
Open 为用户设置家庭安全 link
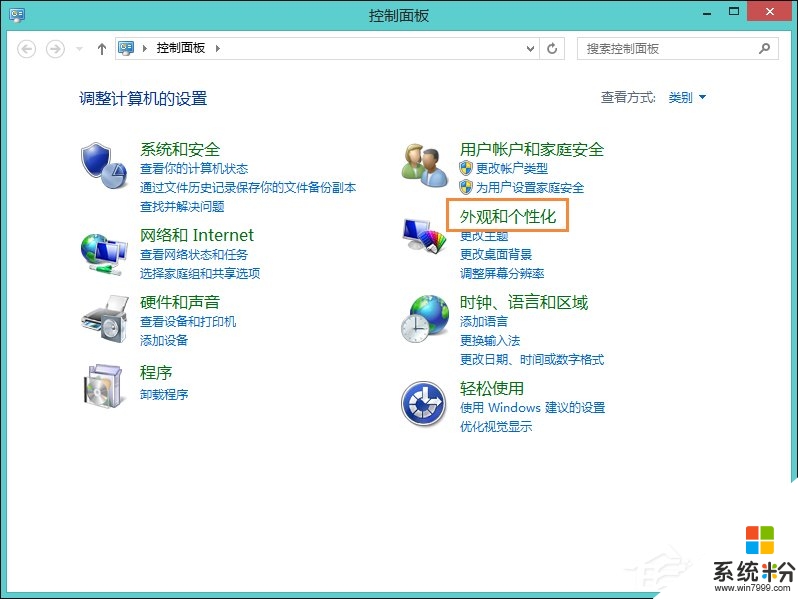530,187
